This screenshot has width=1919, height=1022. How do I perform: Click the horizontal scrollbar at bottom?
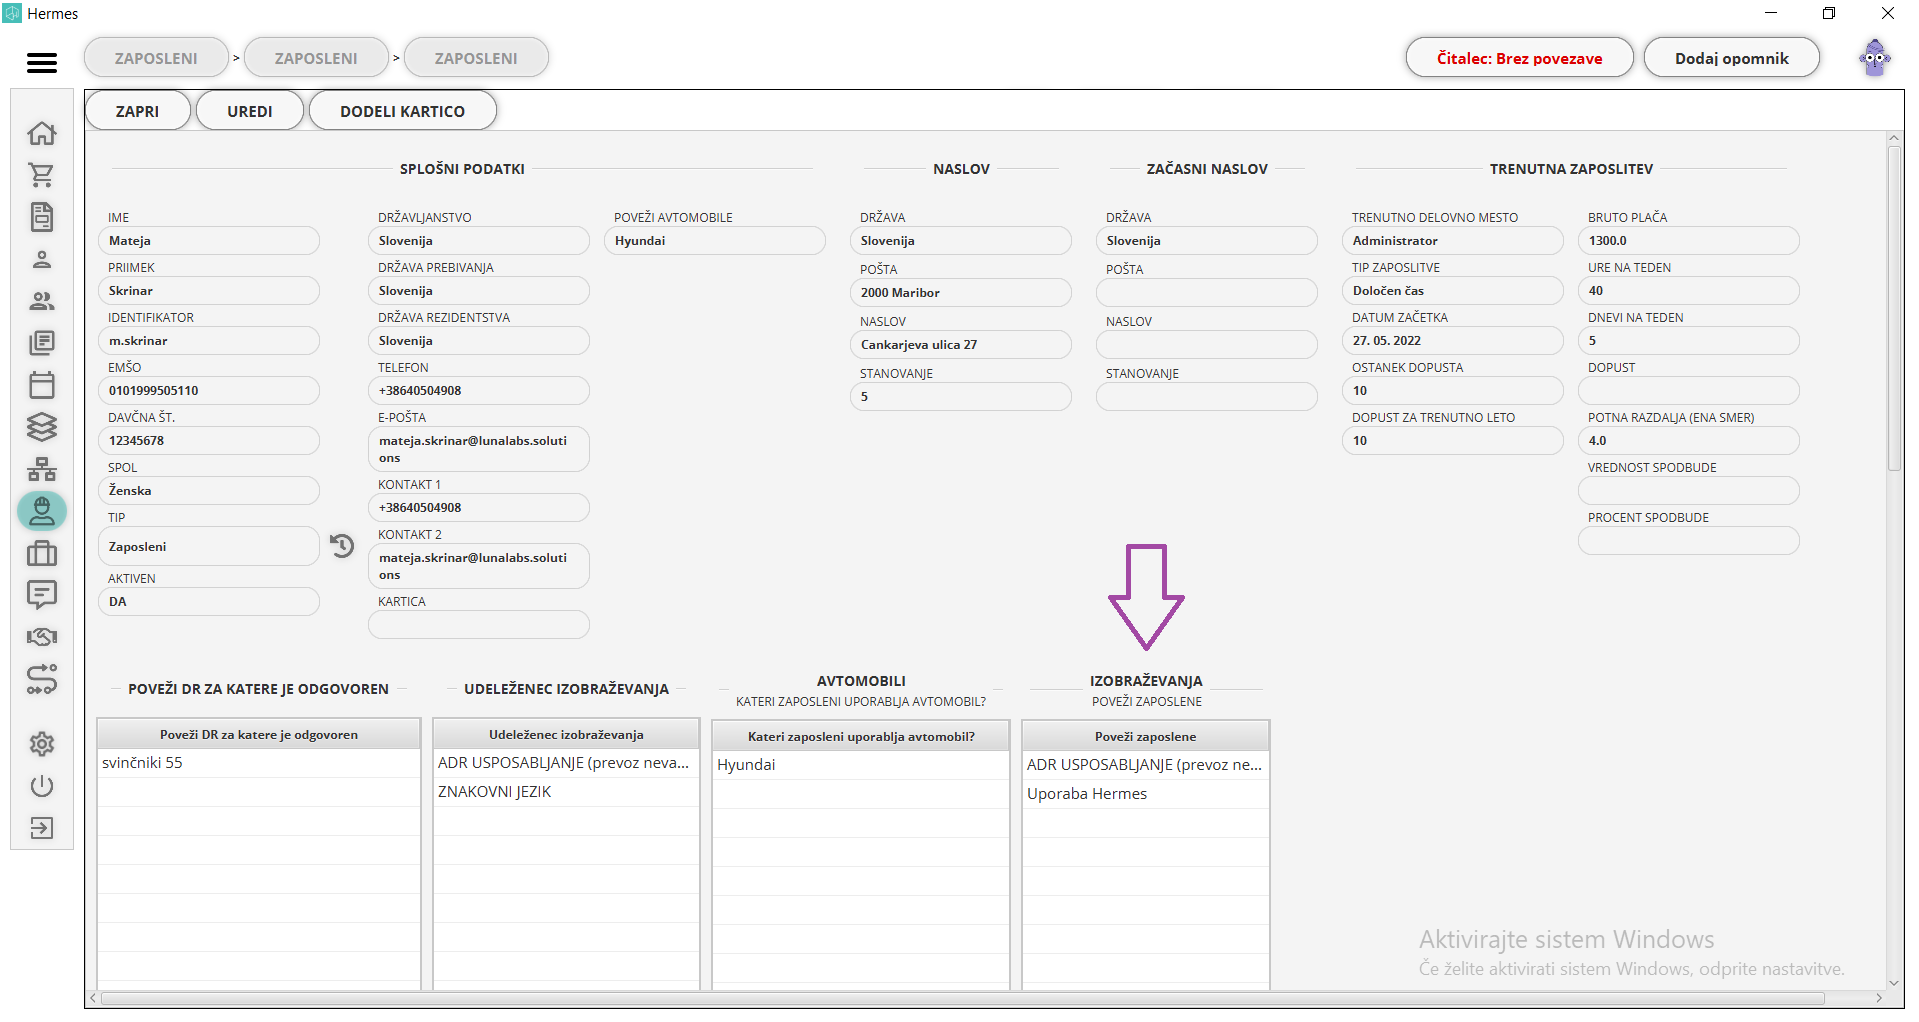click(962, 998)
